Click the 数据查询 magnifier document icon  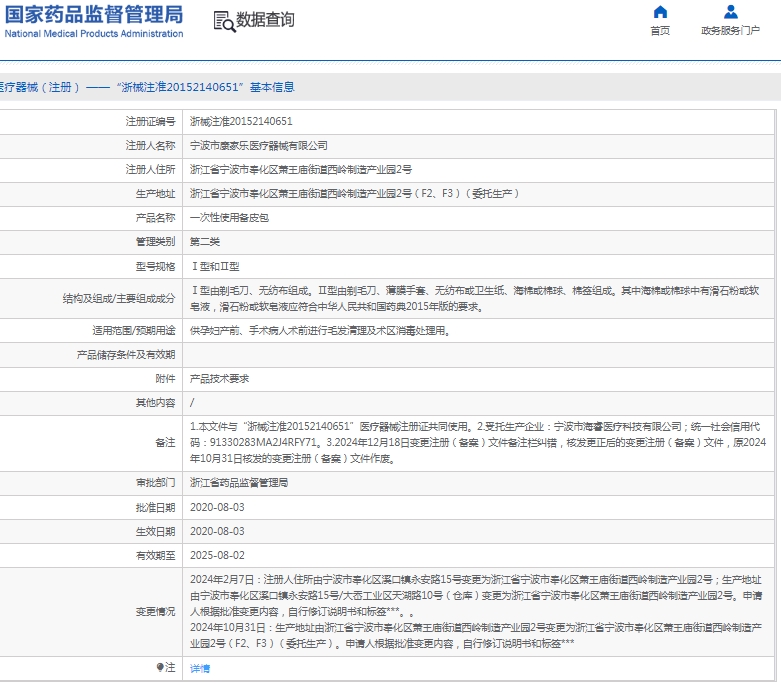pos(224,21)
